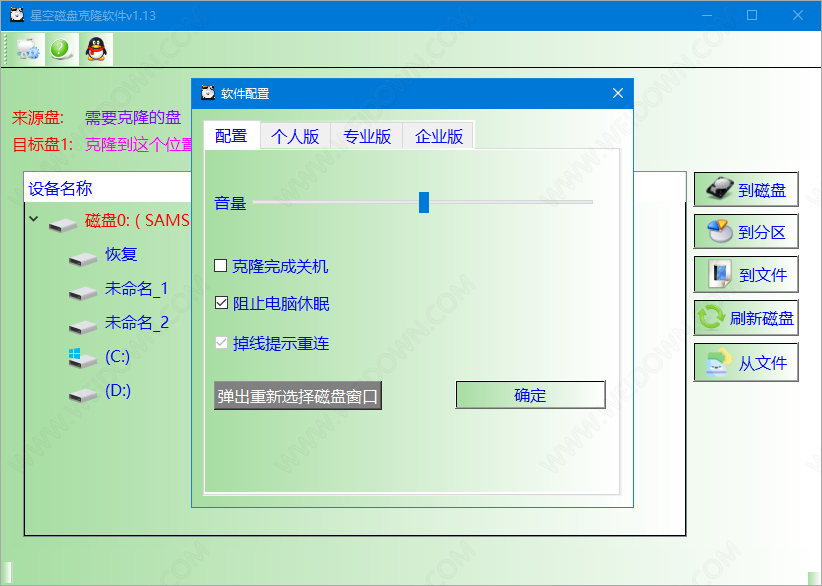Click the 刷新磁盘 refresh disks button

(745, 318)
